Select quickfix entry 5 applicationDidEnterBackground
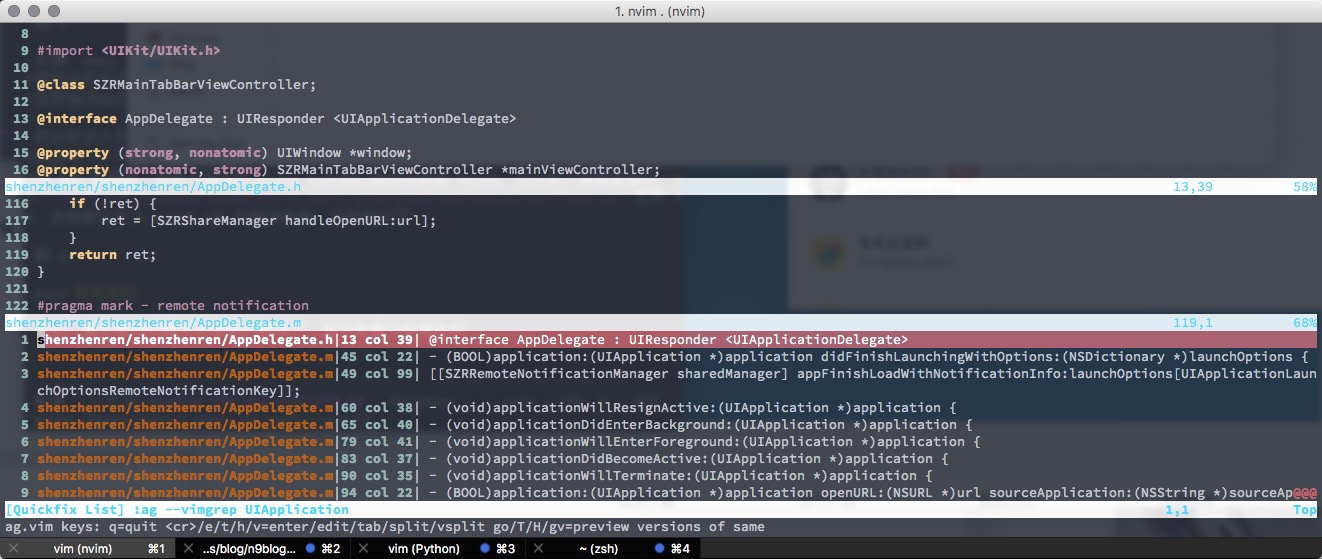 pyautogui.click(x=661, y=425)
